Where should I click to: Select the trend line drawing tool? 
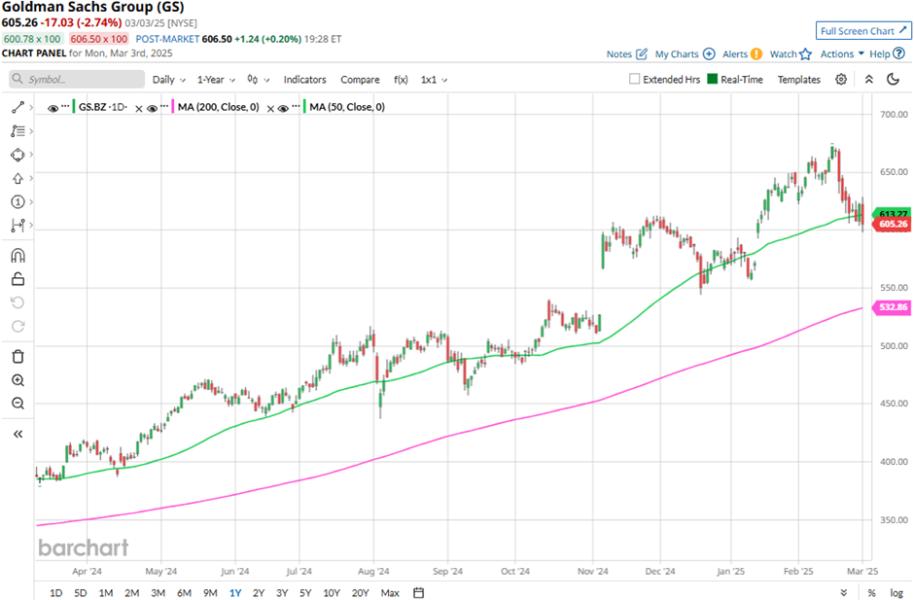coord(17,107)
